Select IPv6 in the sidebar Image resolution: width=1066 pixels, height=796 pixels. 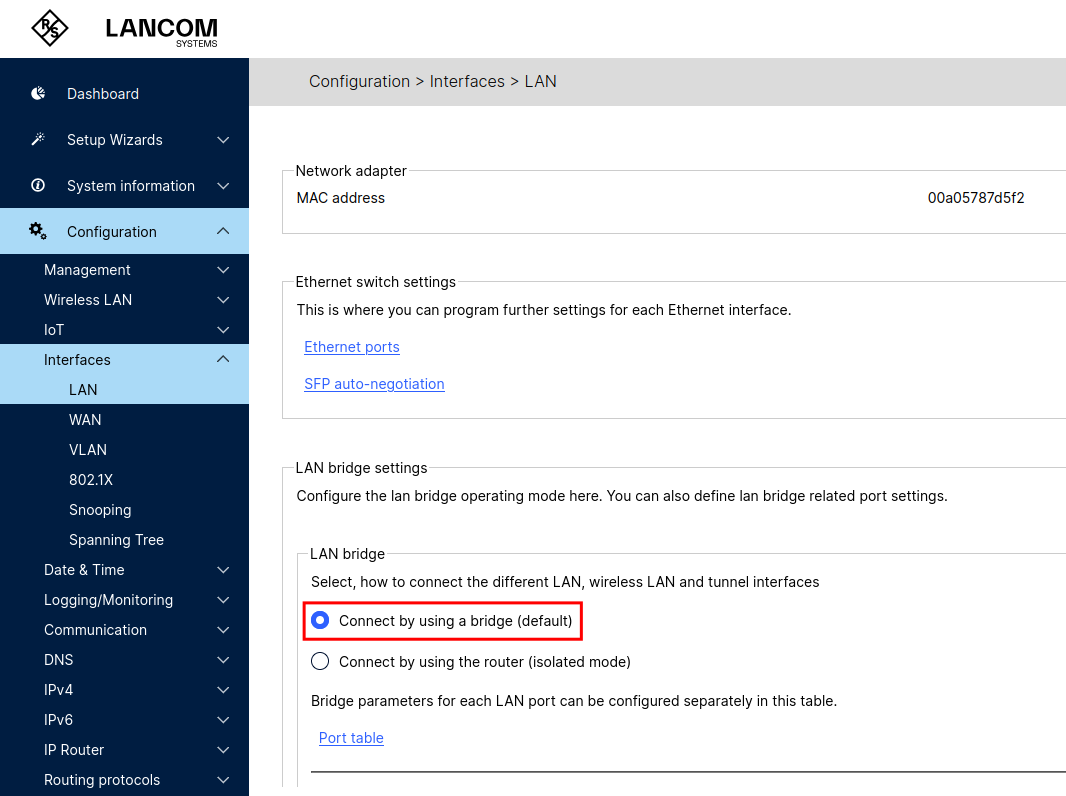click(x=58, y=720)
